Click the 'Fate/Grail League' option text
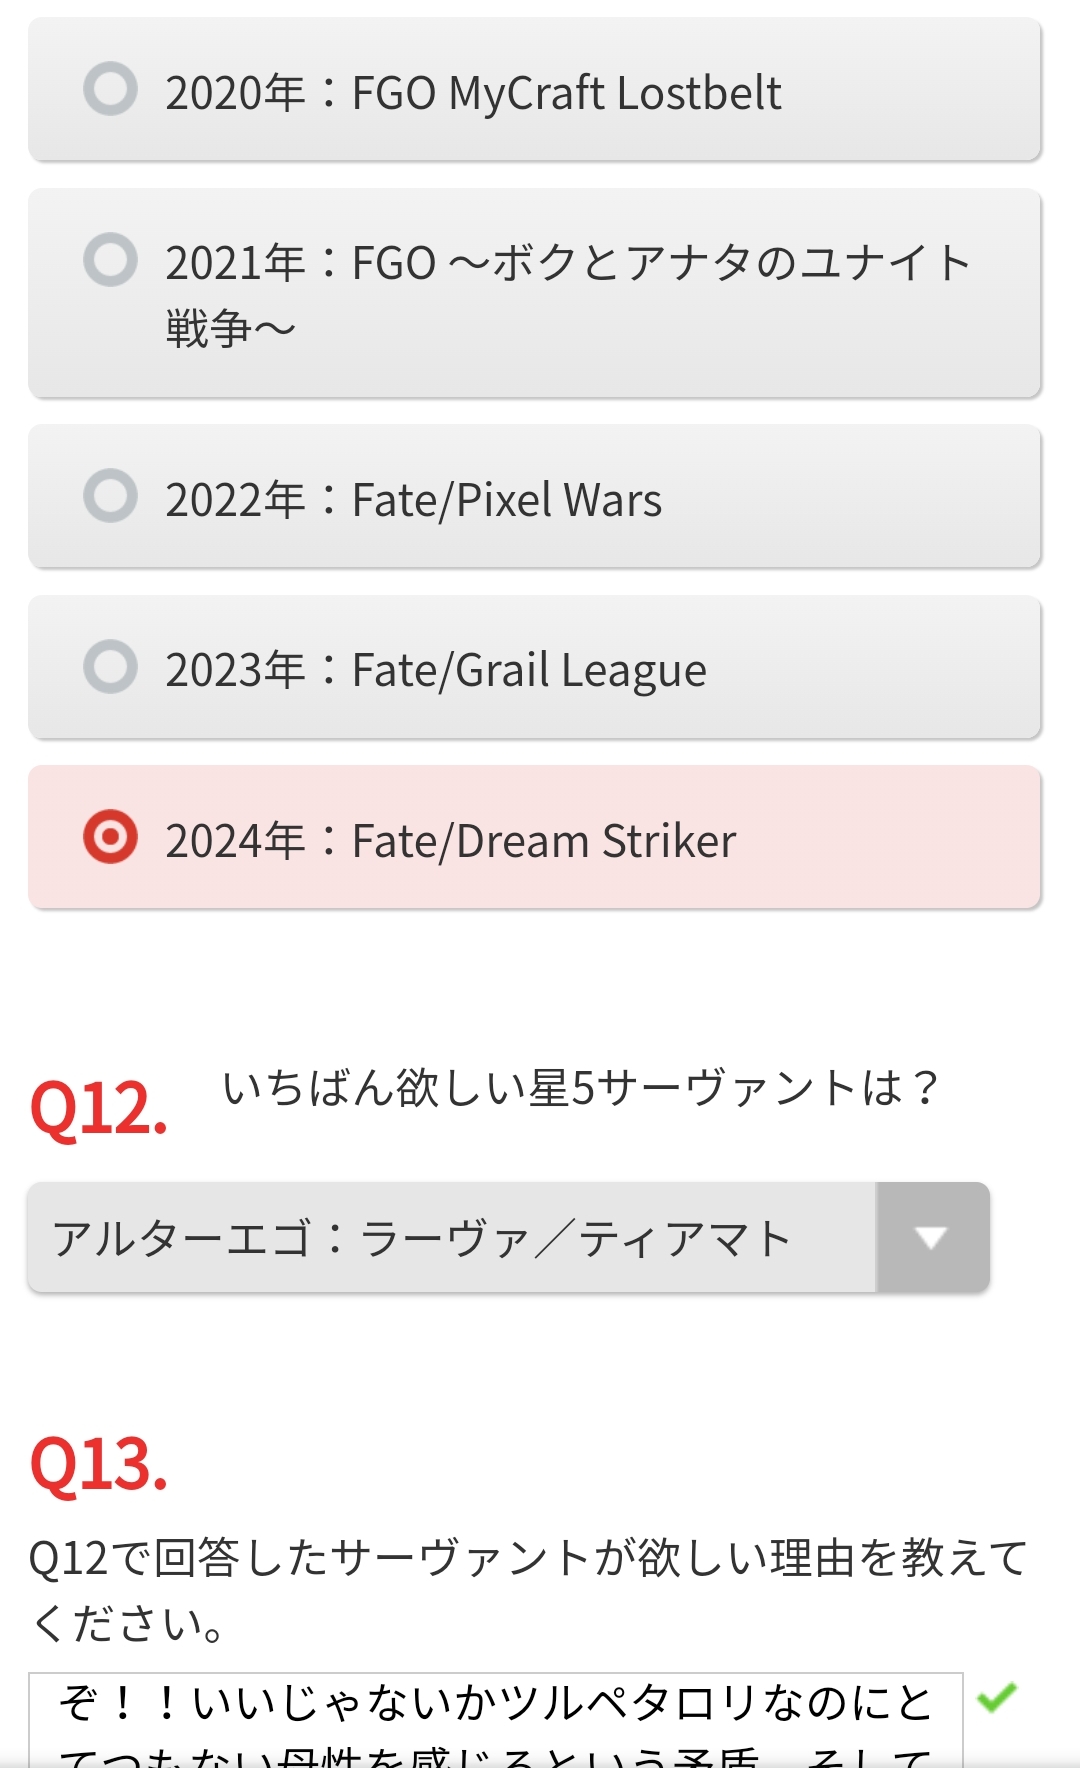The height and width of the screenshot is (1768, 1080). (x=529, y=670)
